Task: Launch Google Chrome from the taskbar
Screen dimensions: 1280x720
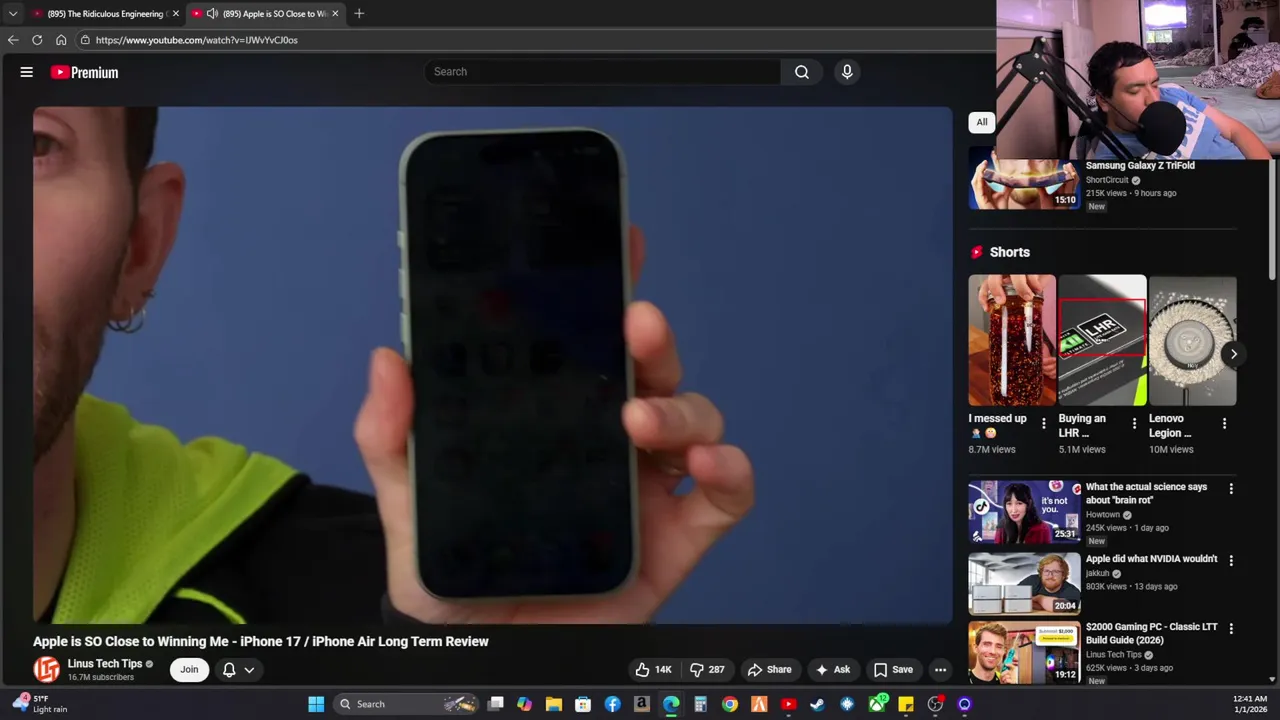Action: coord(730,704)
